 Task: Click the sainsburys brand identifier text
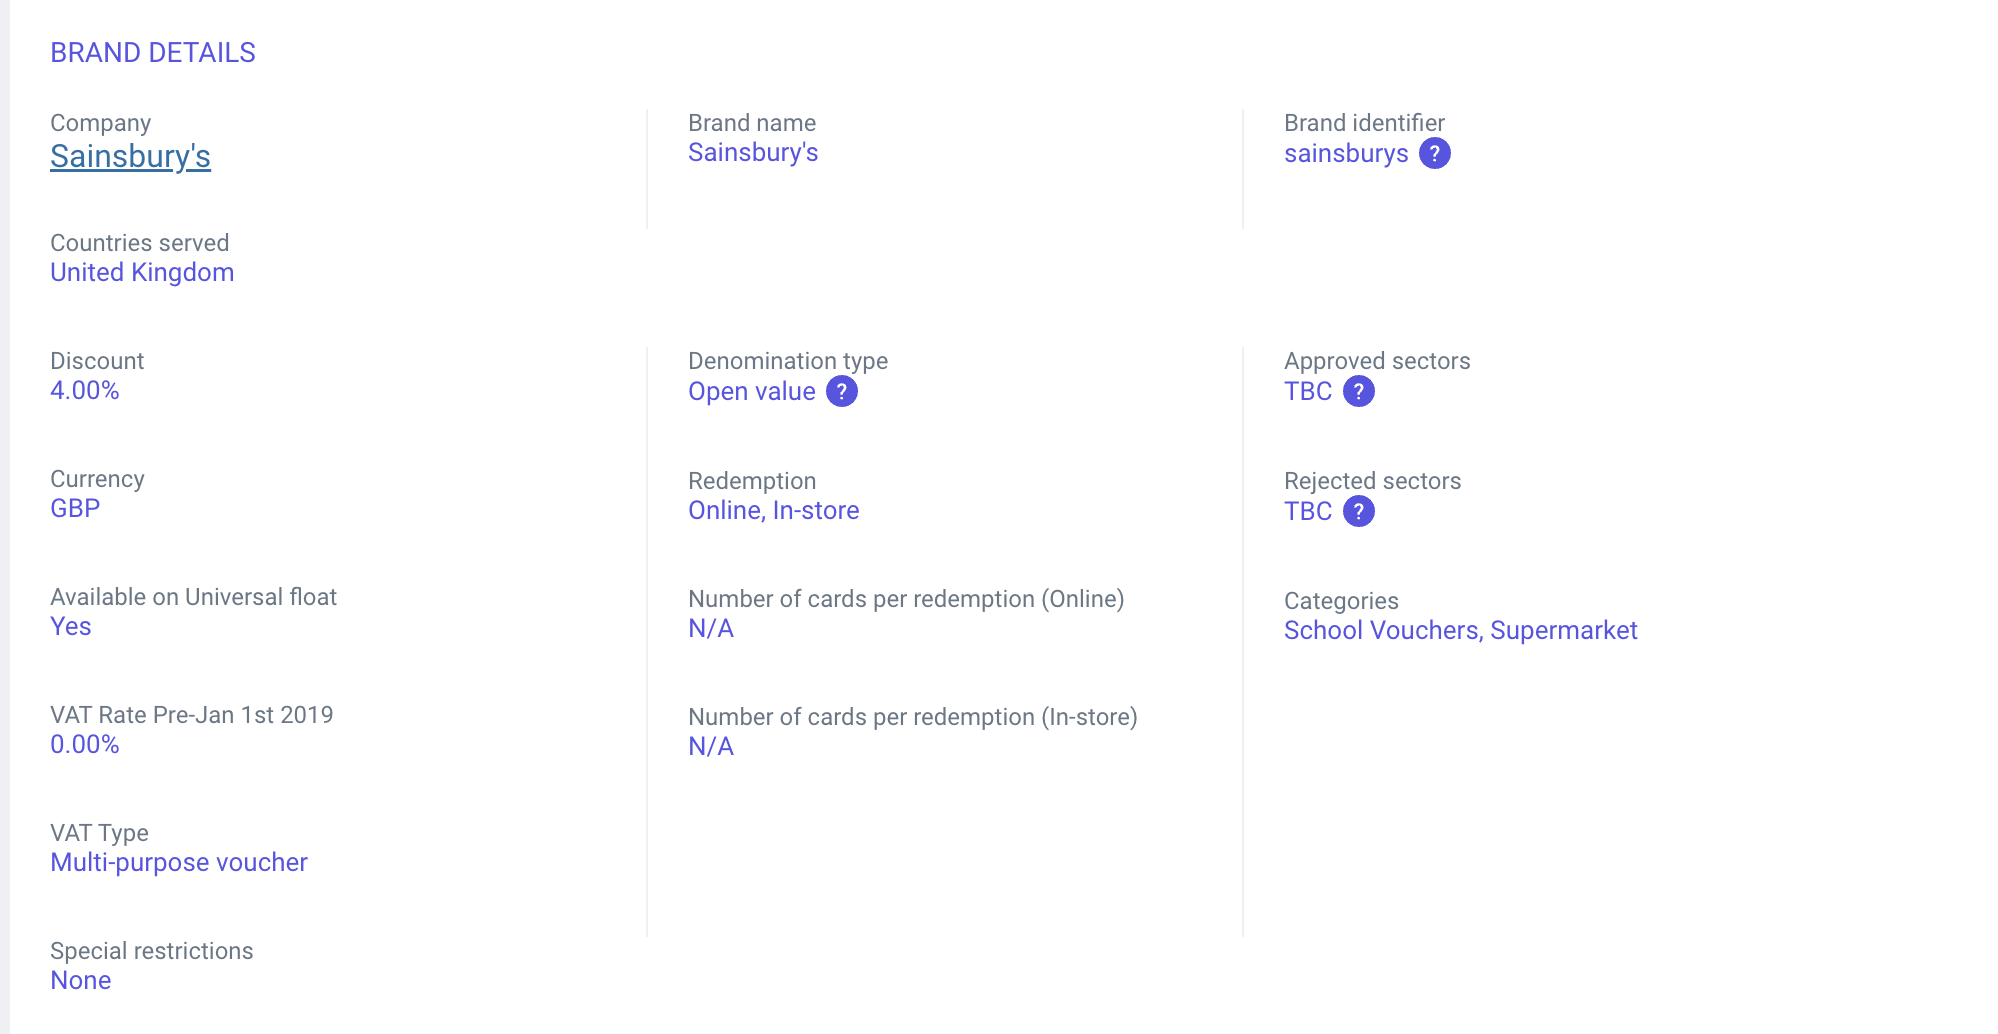1346,153
